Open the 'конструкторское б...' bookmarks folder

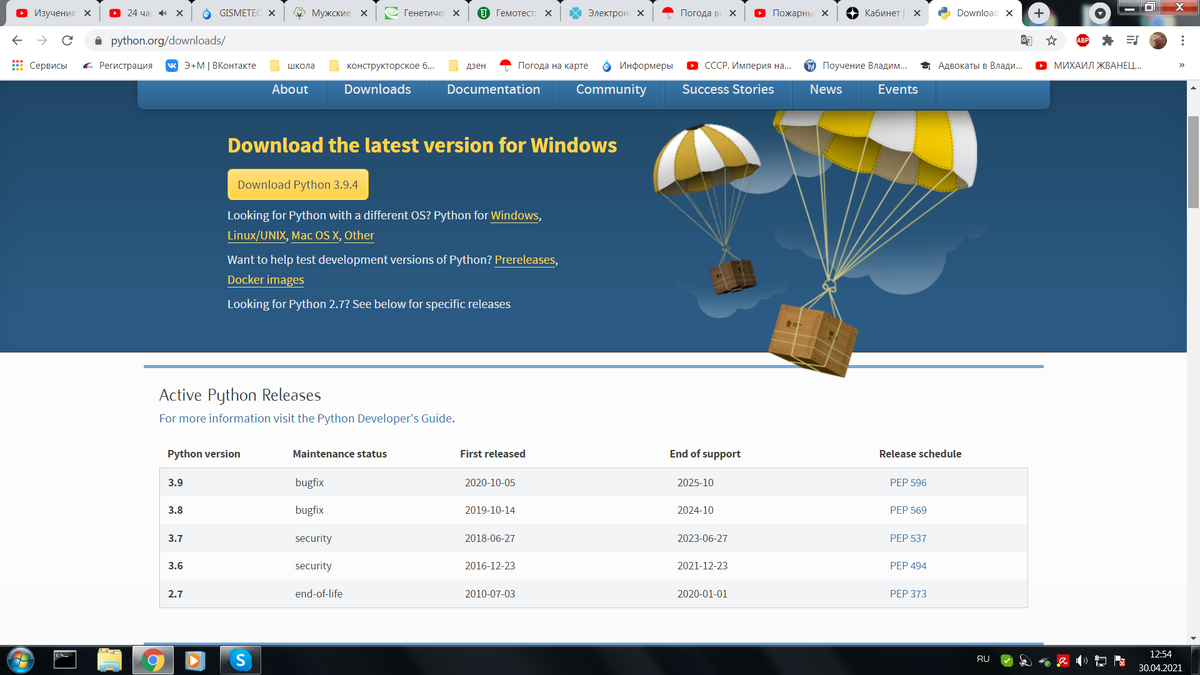381,65
